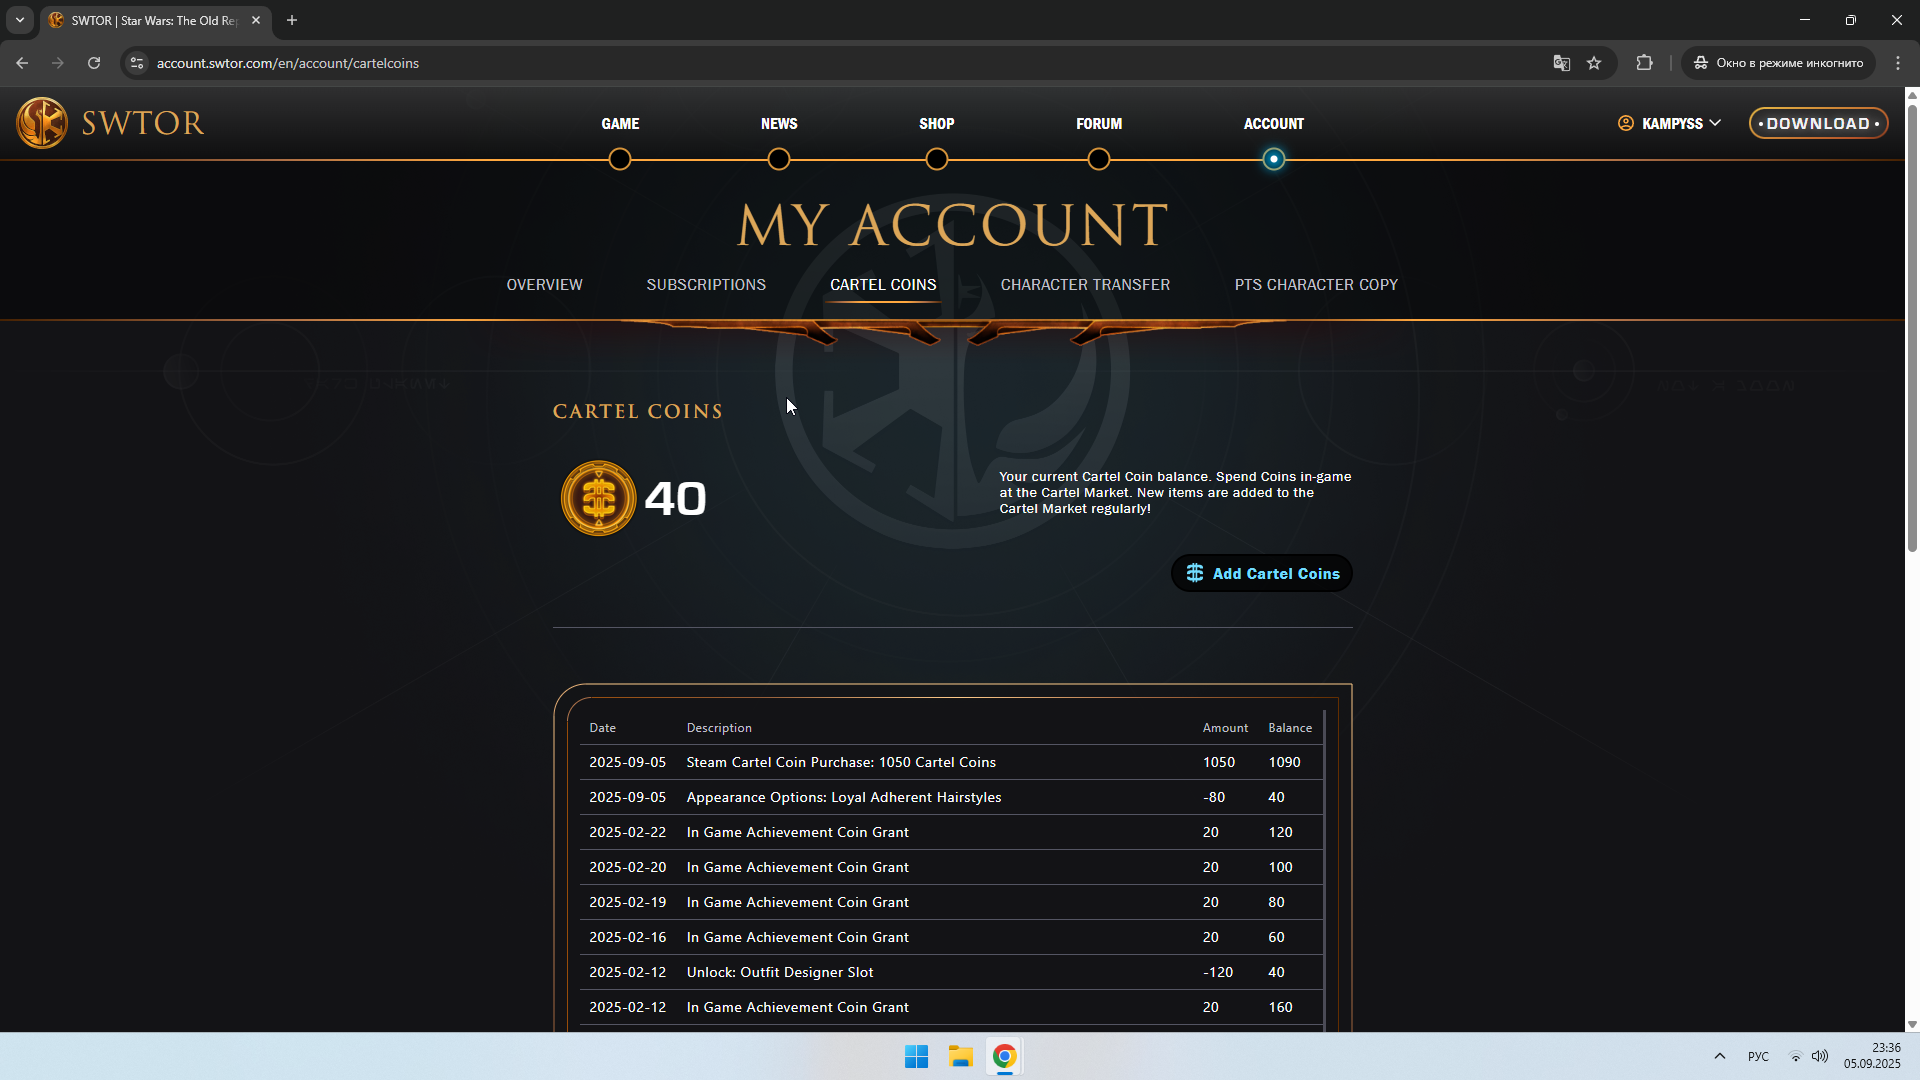Click the translate page icon
Screen dimensions: 1920x1080
point(1561,63)
